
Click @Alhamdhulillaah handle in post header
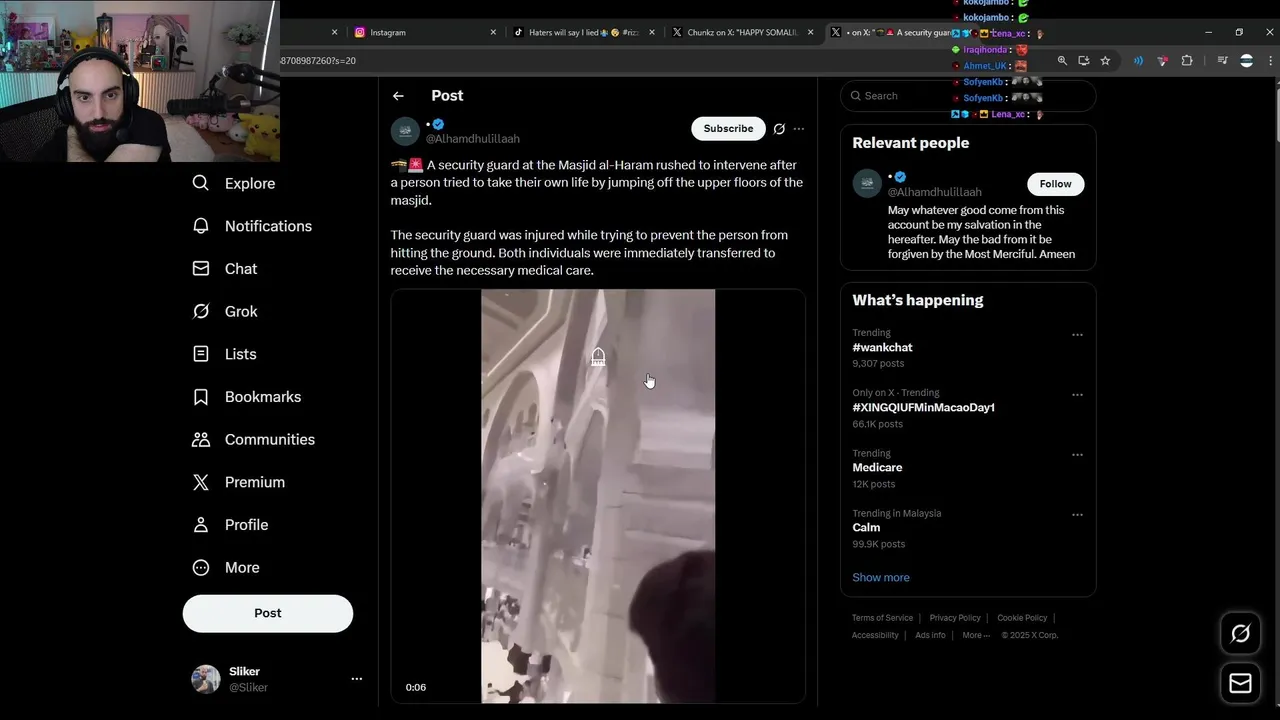473,139
